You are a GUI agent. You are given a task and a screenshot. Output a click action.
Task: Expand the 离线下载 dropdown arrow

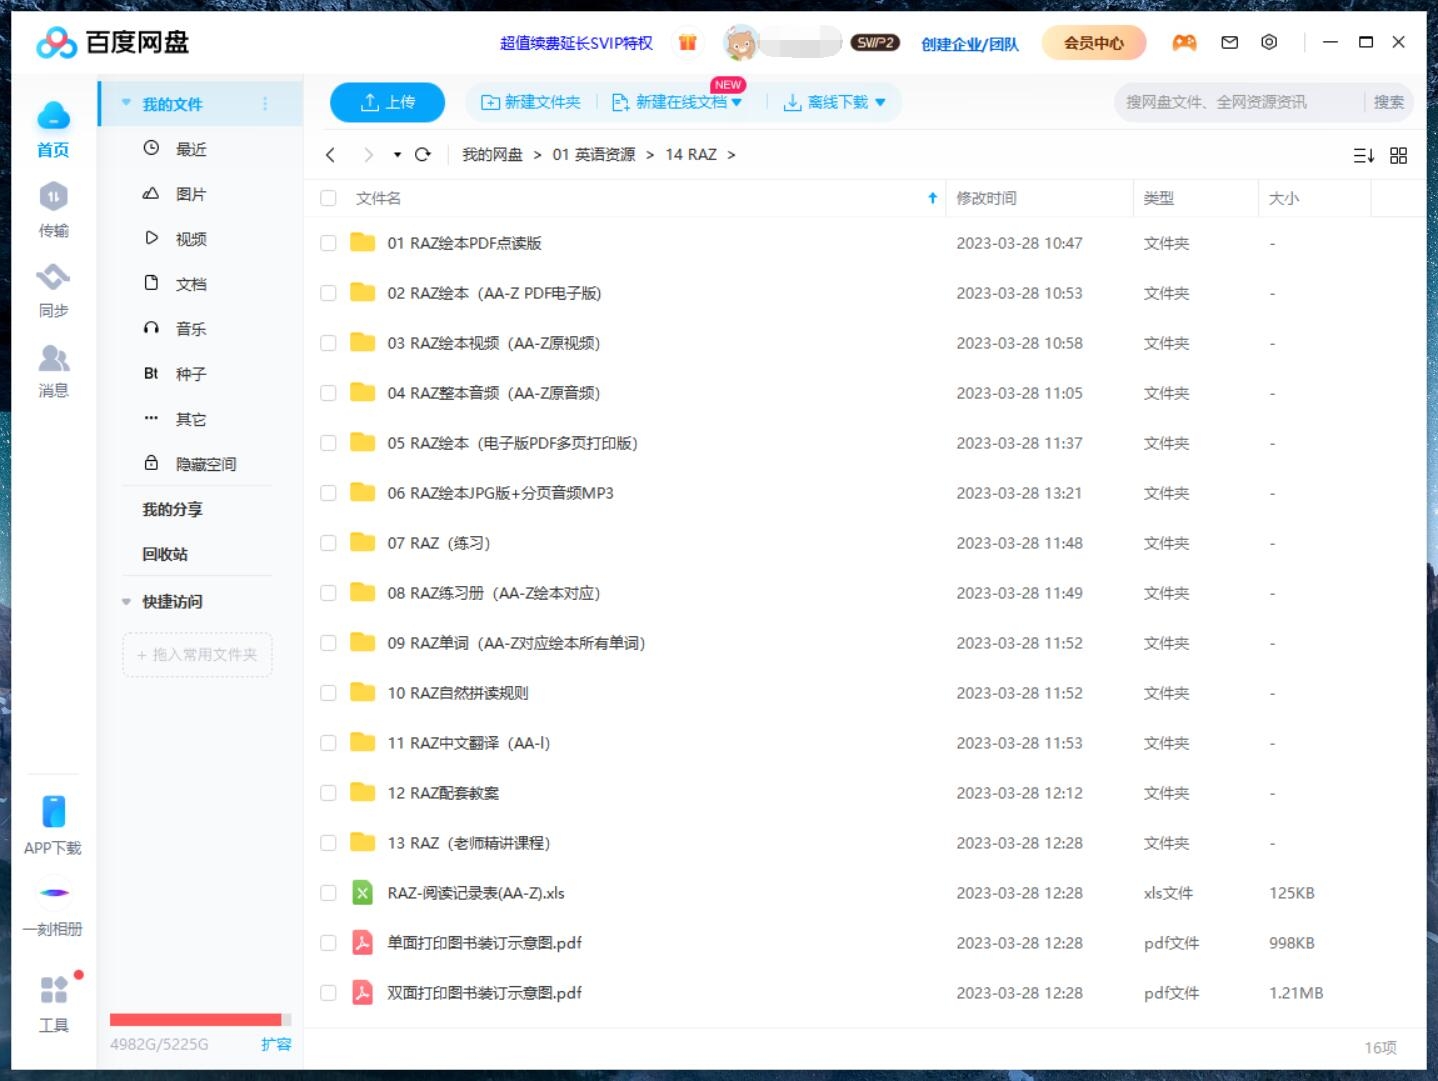(x=879, y=101)
